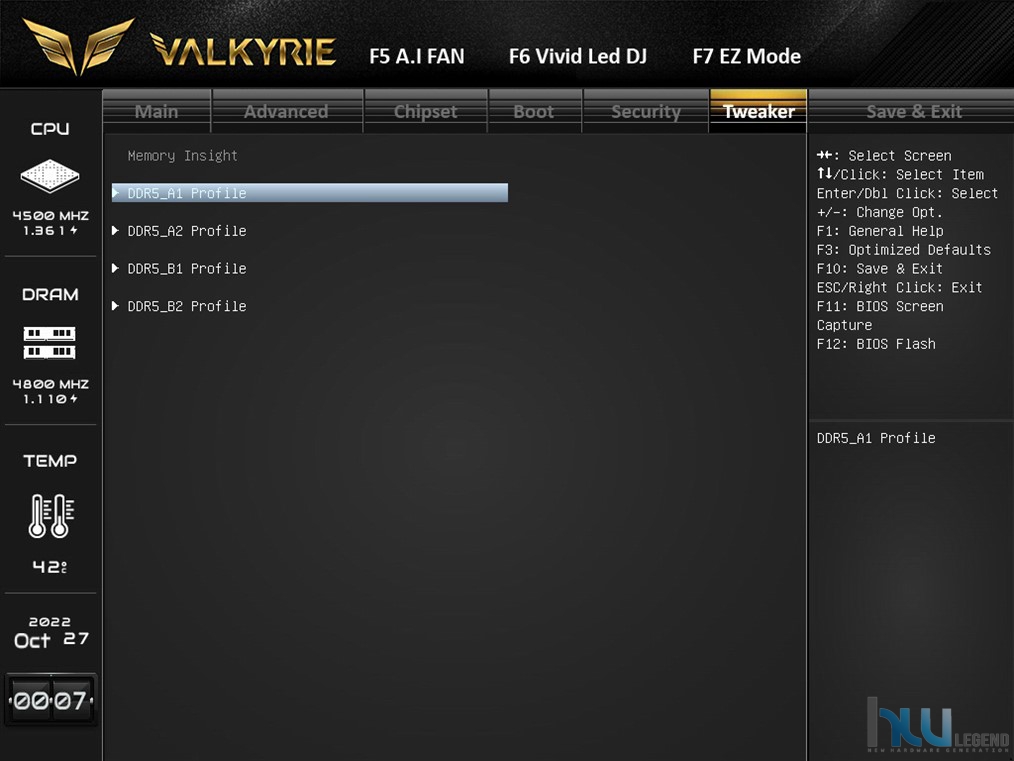Open the Main tab

pos(156,111)
